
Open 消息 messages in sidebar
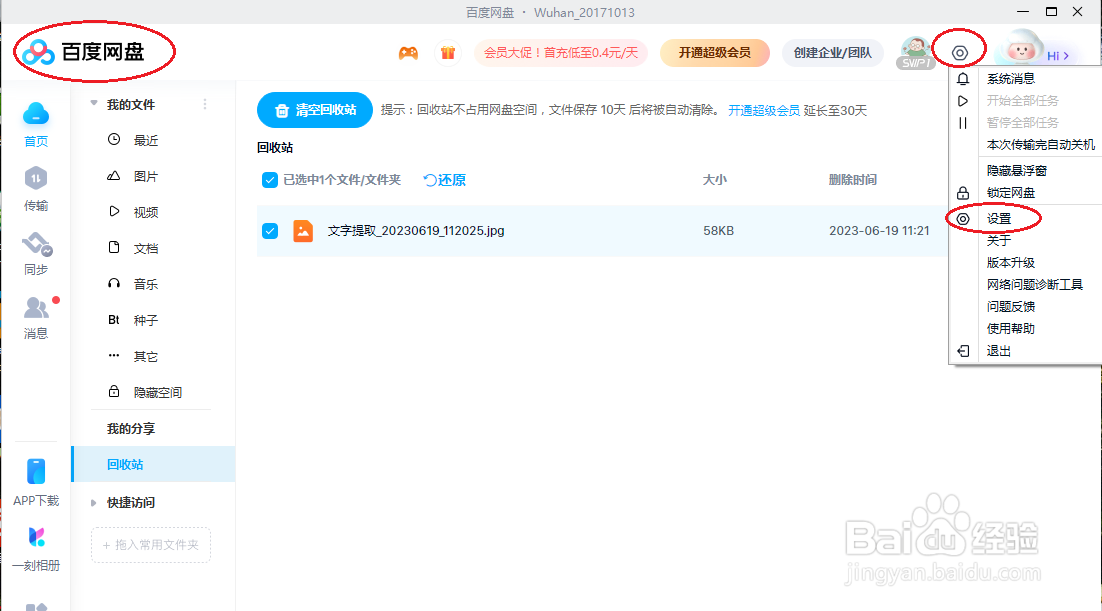click(x=36, y=317)
